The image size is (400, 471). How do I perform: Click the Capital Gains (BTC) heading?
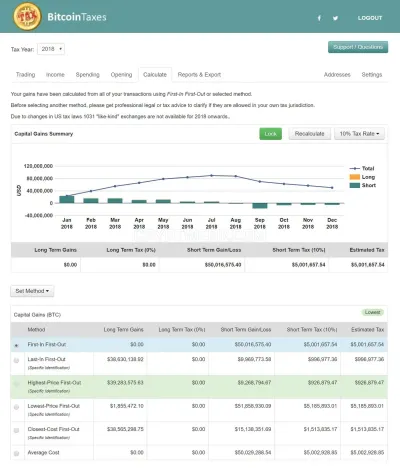pos(37,315)
